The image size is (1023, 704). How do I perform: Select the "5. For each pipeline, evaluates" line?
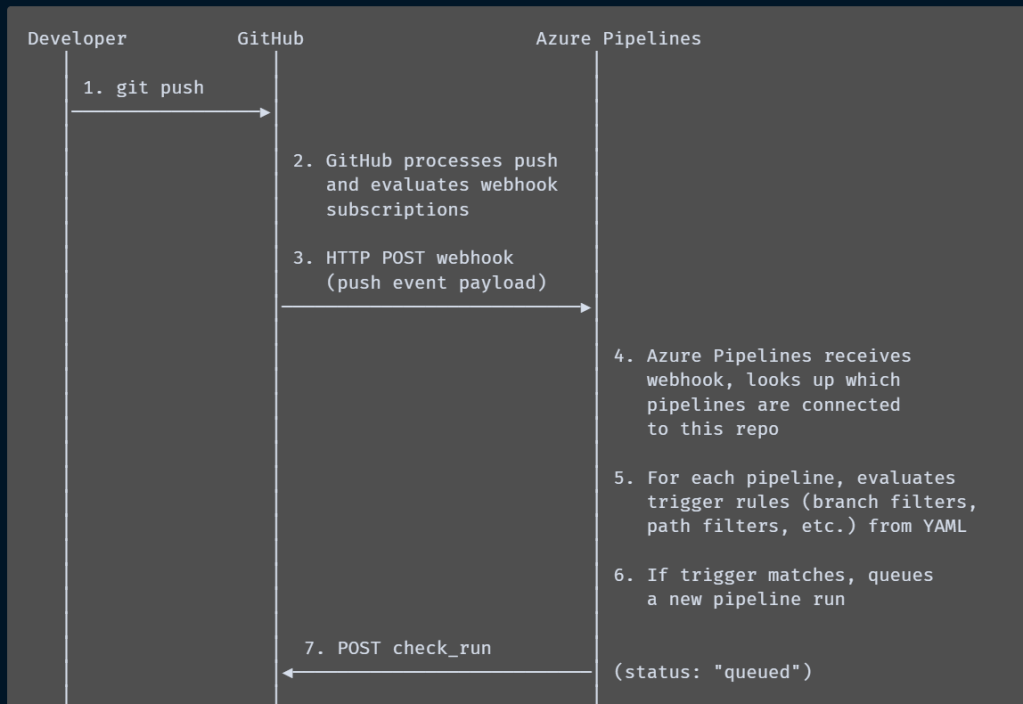pos(784,478)
